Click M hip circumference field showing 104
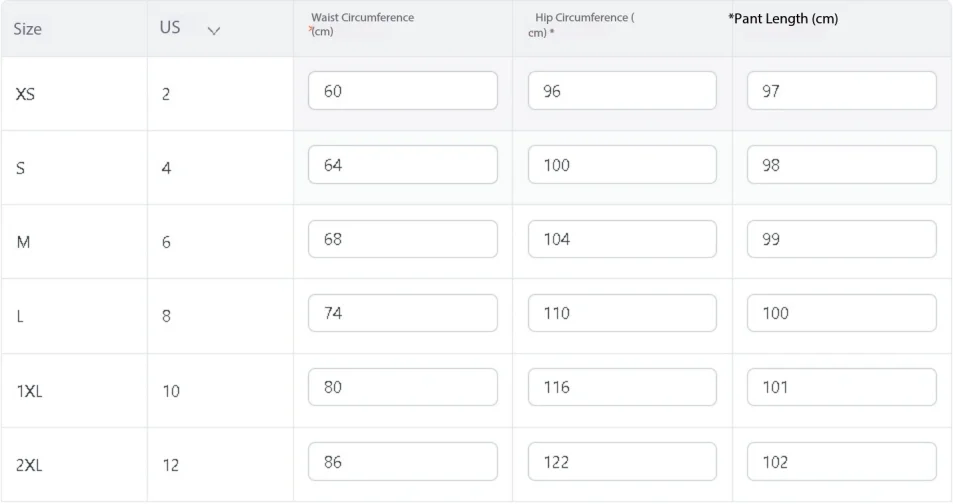Screen dimensions: 953x504 pos(622,239)
